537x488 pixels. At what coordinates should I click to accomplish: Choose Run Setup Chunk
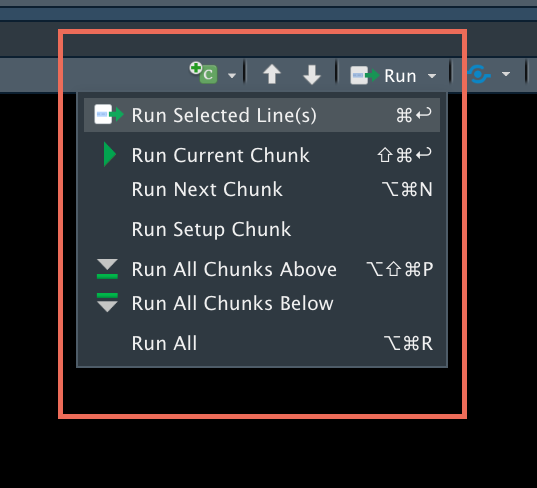click(262, 229)
